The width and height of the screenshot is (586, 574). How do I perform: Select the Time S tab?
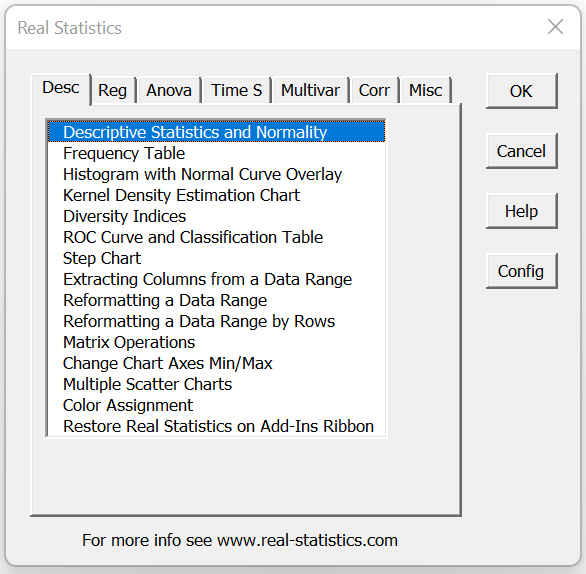pyautogui.click(x=236, y=90)
